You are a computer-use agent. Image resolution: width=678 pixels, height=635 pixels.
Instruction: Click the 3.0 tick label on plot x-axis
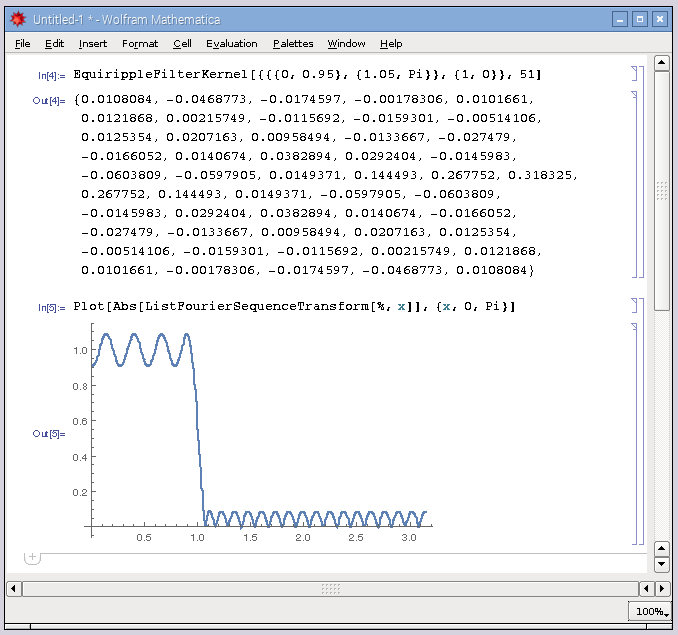pyautogui.click(x=409, y=538)
